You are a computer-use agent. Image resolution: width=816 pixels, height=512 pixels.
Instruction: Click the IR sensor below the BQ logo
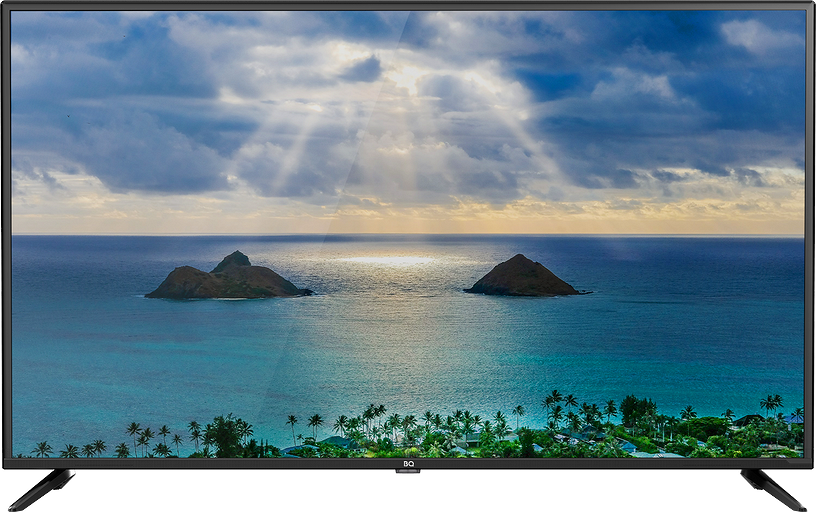pyautogui.click(x=408, y=473)
